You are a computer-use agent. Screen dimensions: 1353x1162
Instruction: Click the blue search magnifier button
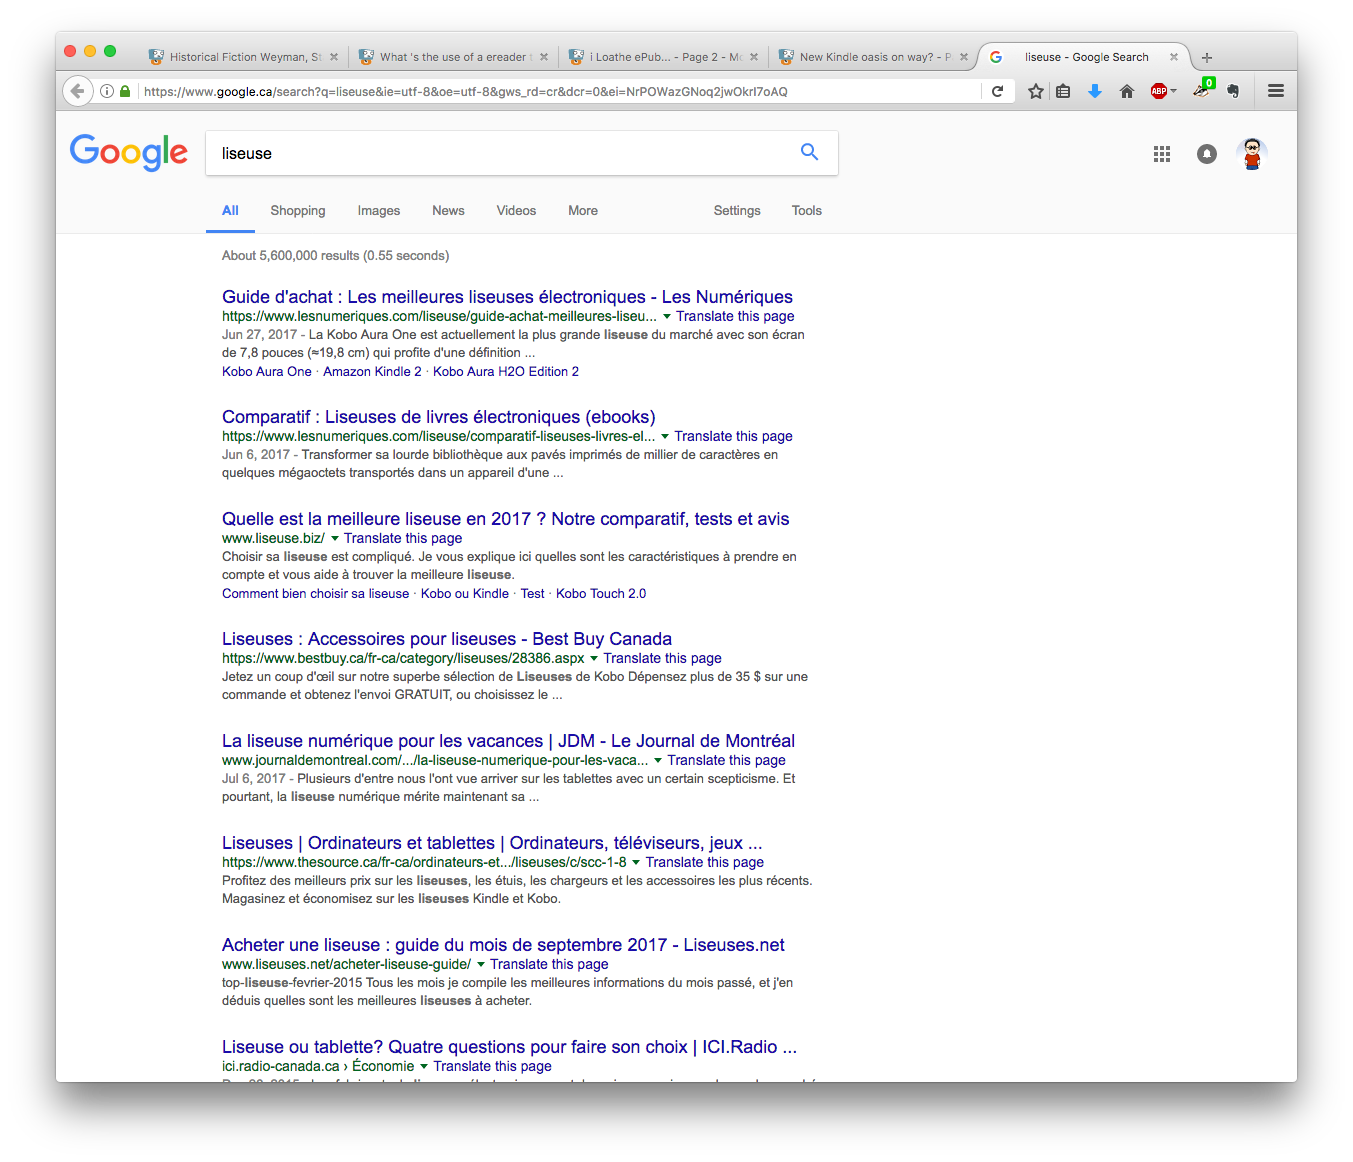(809, 152)
